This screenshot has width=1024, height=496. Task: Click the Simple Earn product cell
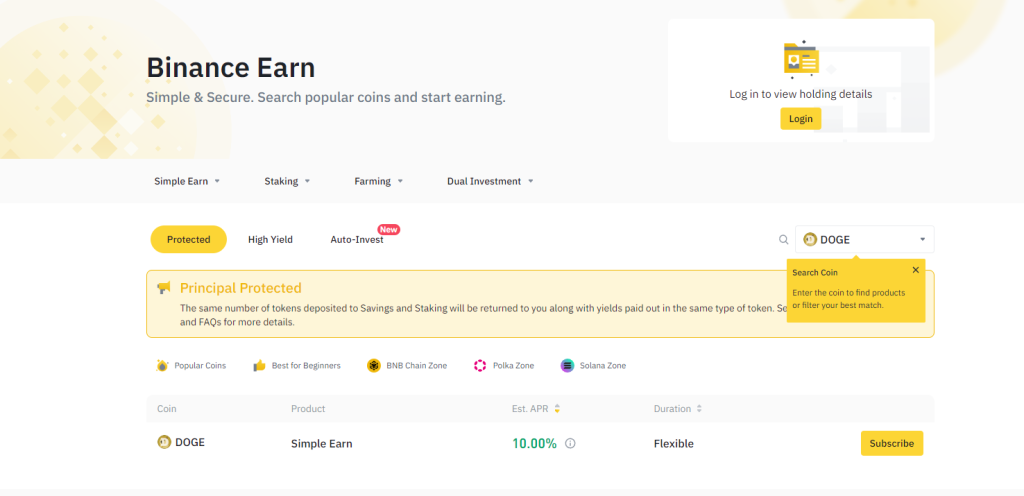(321, 444)
